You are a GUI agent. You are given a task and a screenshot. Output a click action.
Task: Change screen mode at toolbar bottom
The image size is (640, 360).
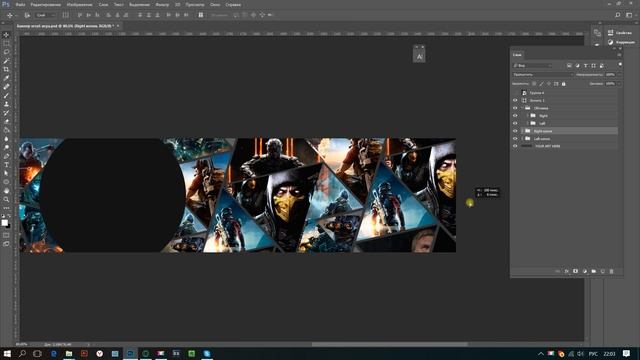(6, 244)
